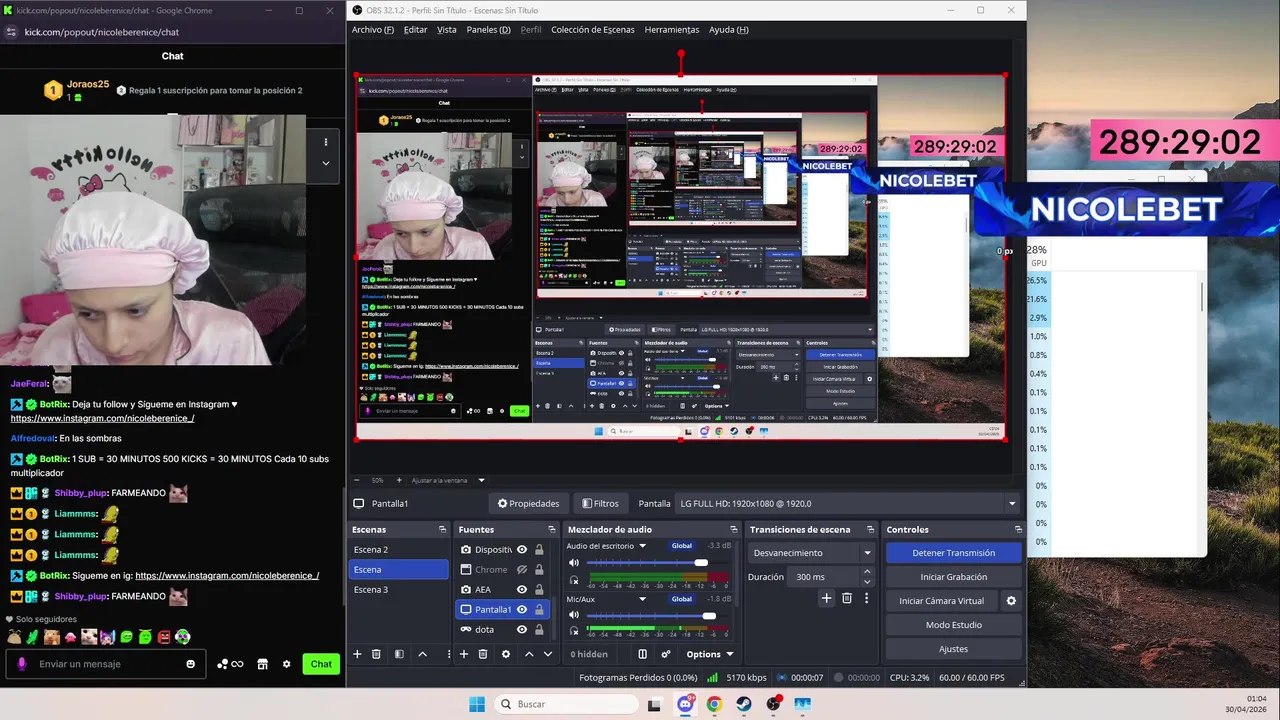1280x720 pixels.
Task: Add a new source with Fuentes plus icon
Action: pos(463,654)
